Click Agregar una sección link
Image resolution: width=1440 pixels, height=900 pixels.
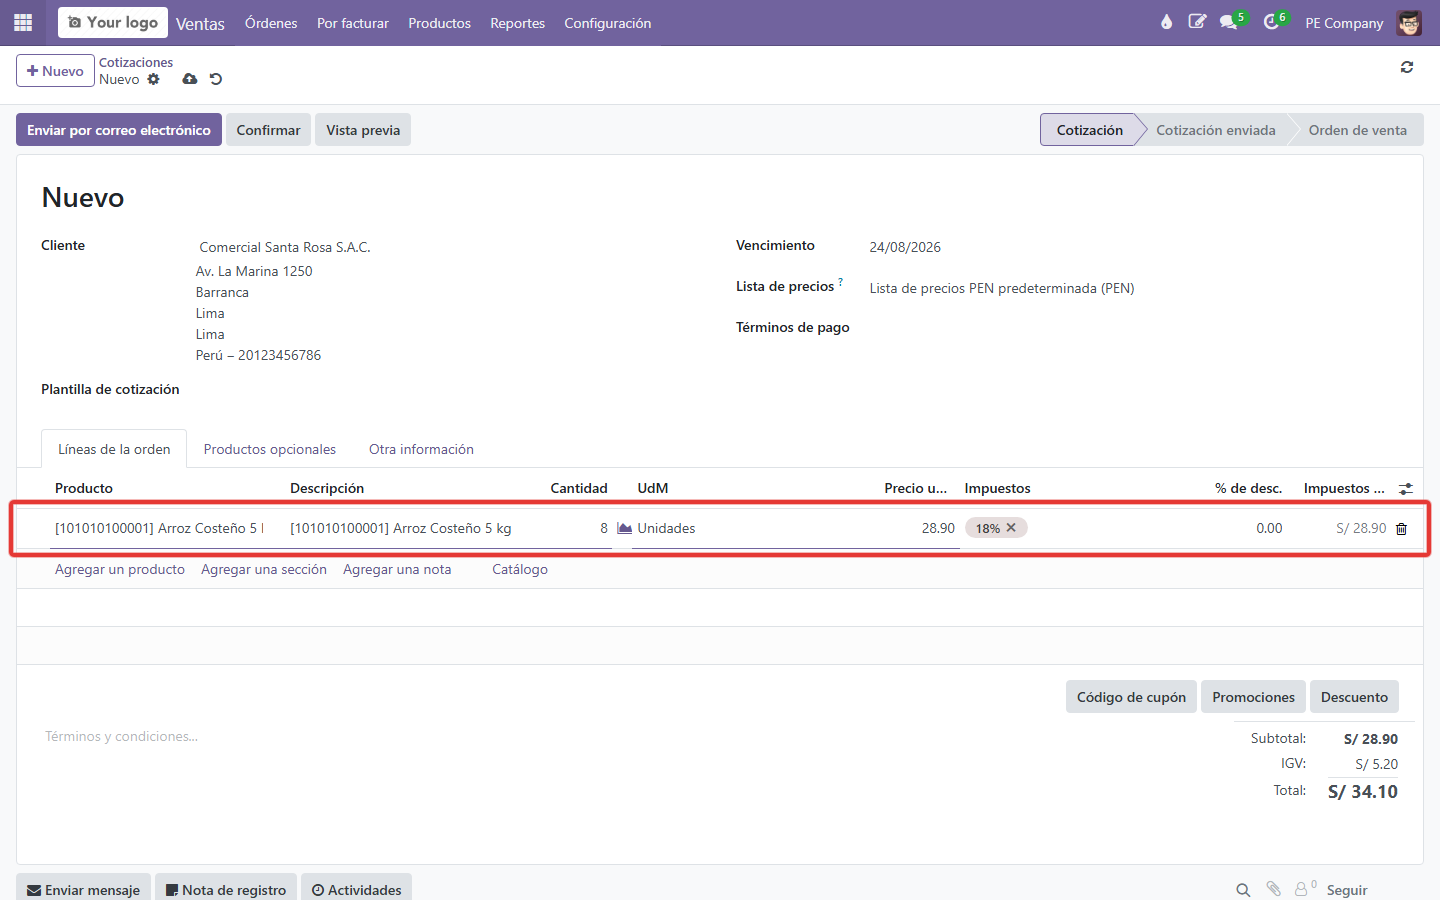pos(264,569)
